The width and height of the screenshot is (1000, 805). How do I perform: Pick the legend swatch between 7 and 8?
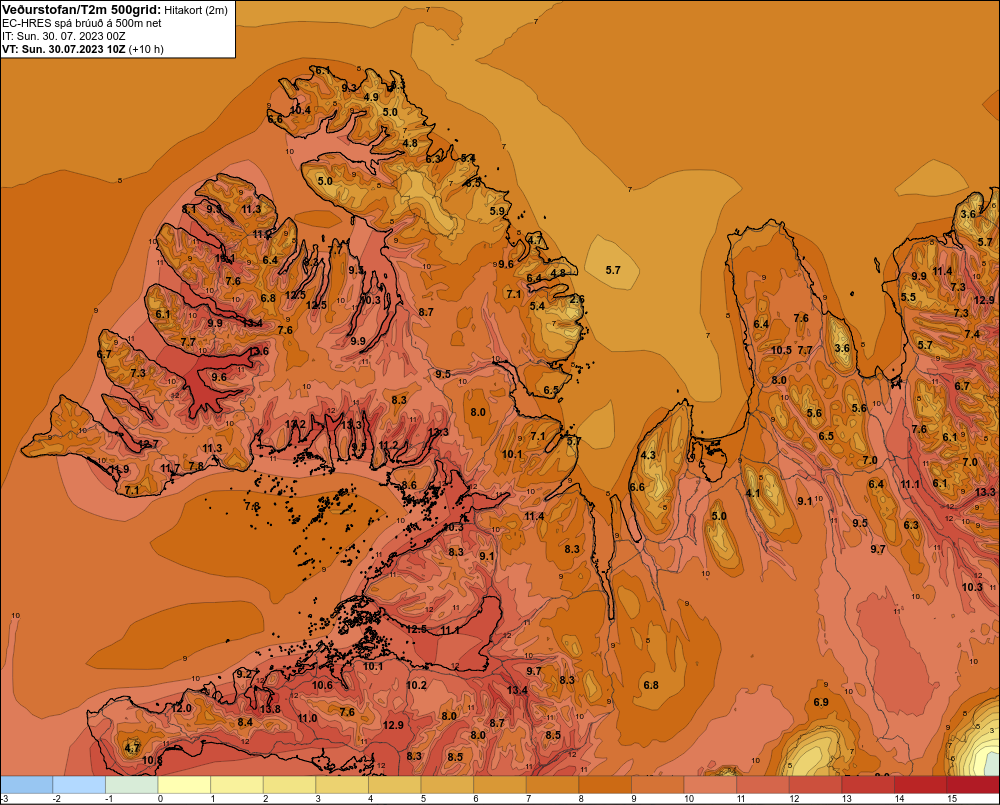(x=553, y=785)
